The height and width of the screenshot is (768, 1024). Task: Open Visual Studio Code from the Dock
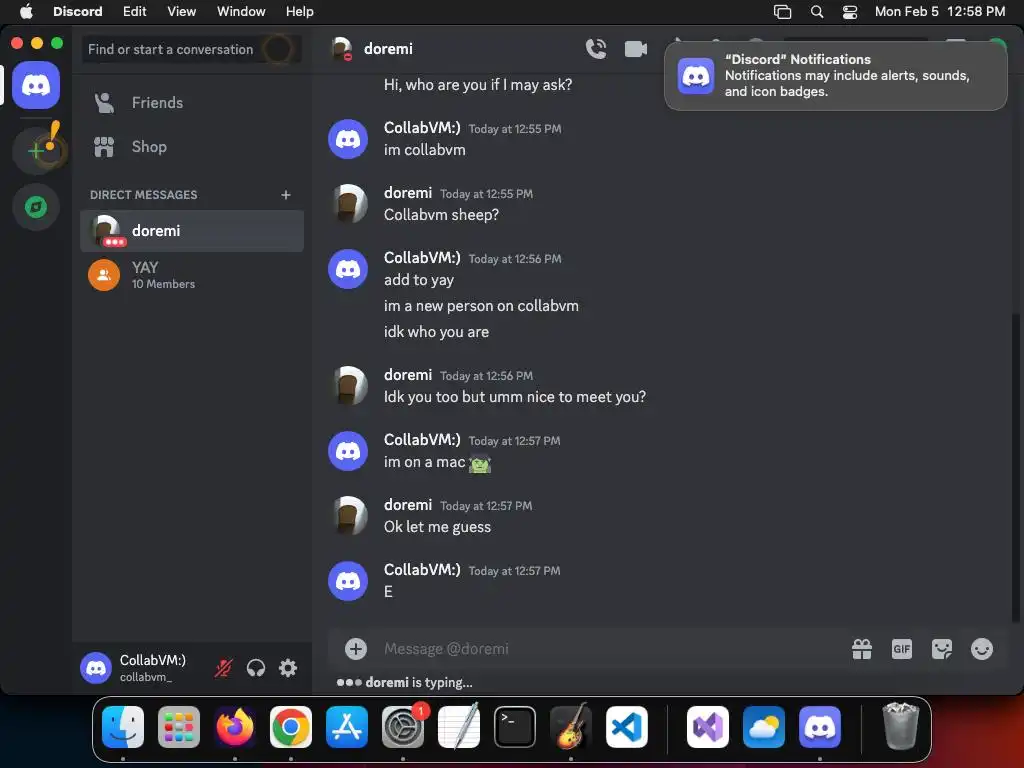coord(626,727)
